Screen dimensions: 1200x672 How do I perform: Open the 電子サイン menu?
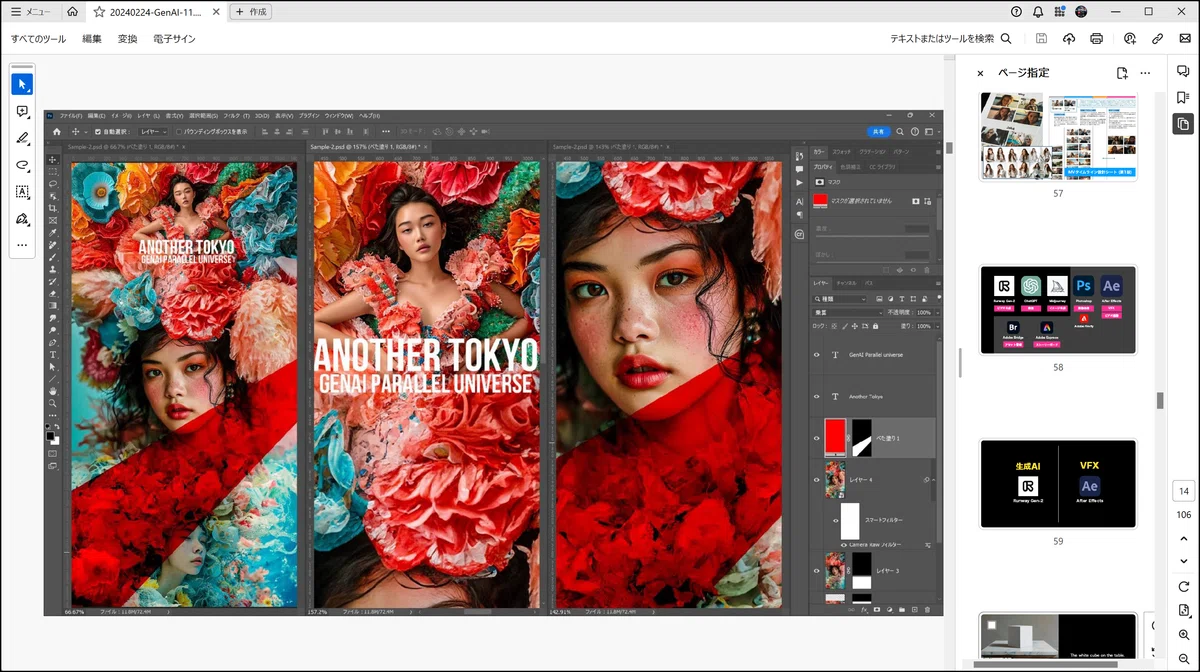[174, 39]
